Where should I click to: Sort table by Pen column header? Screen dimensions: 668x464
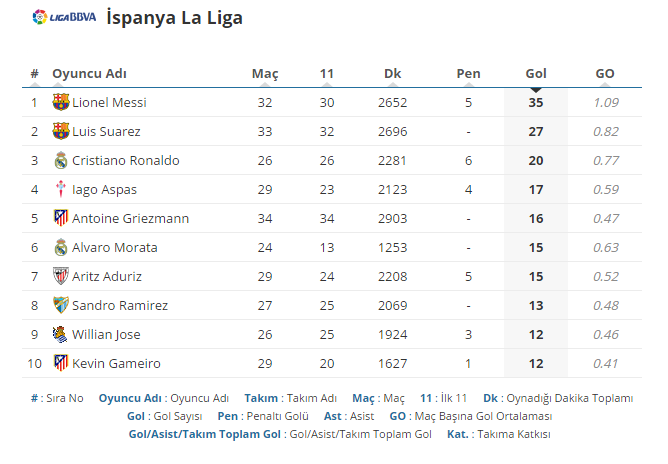[x=468, y=74]
